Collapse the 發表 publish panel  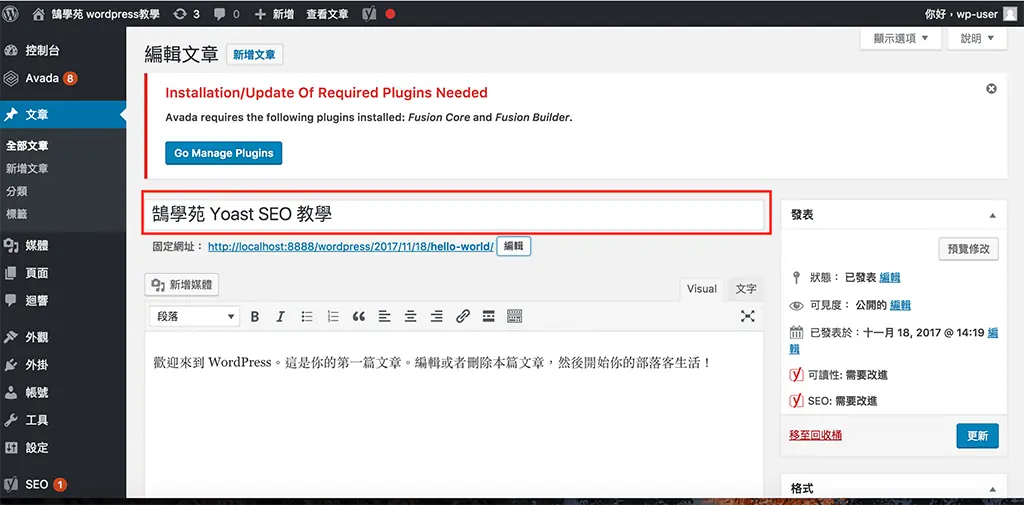992,215
